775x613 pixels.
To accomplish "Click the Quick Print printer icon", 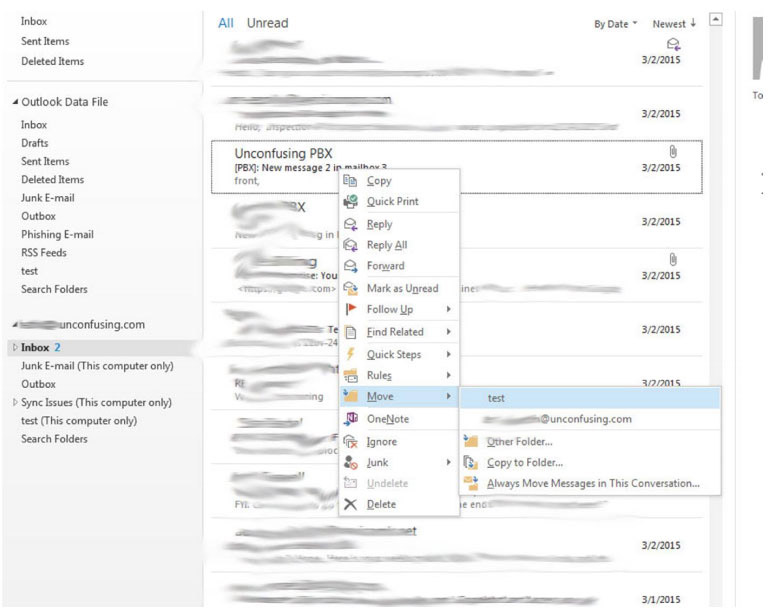I will point(350,201).
